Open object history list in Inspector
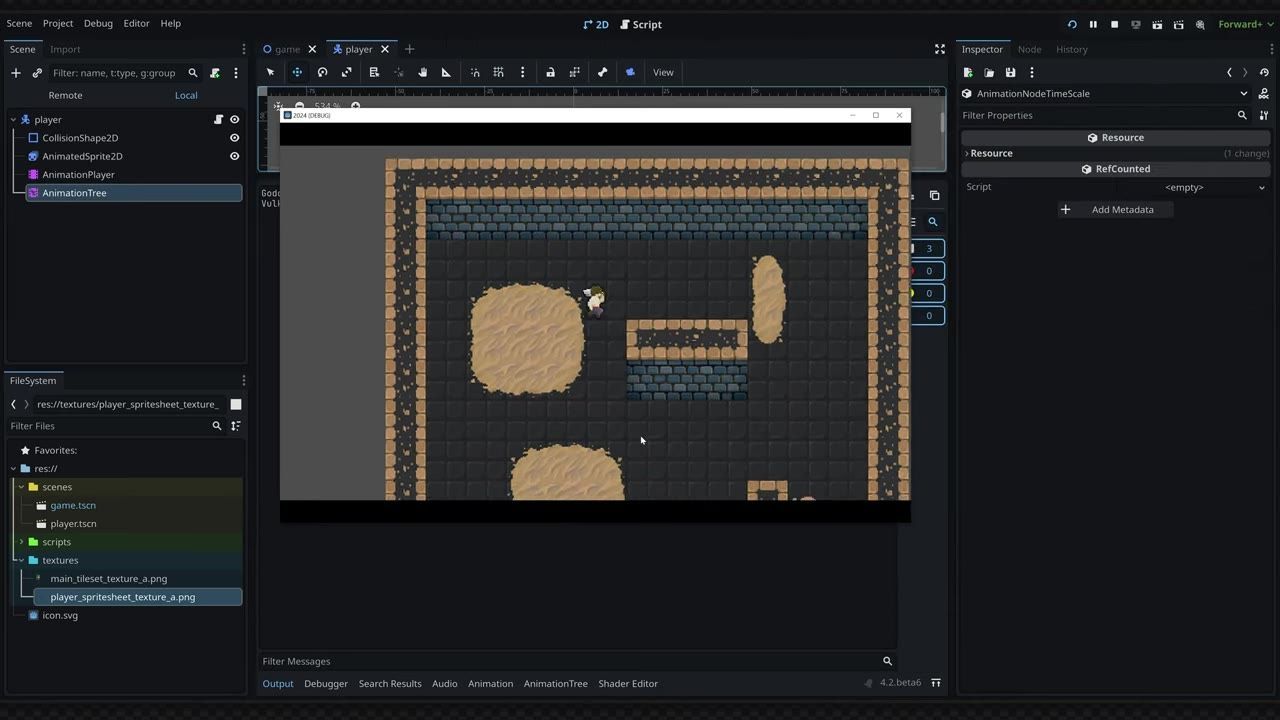 (1264, 72)
